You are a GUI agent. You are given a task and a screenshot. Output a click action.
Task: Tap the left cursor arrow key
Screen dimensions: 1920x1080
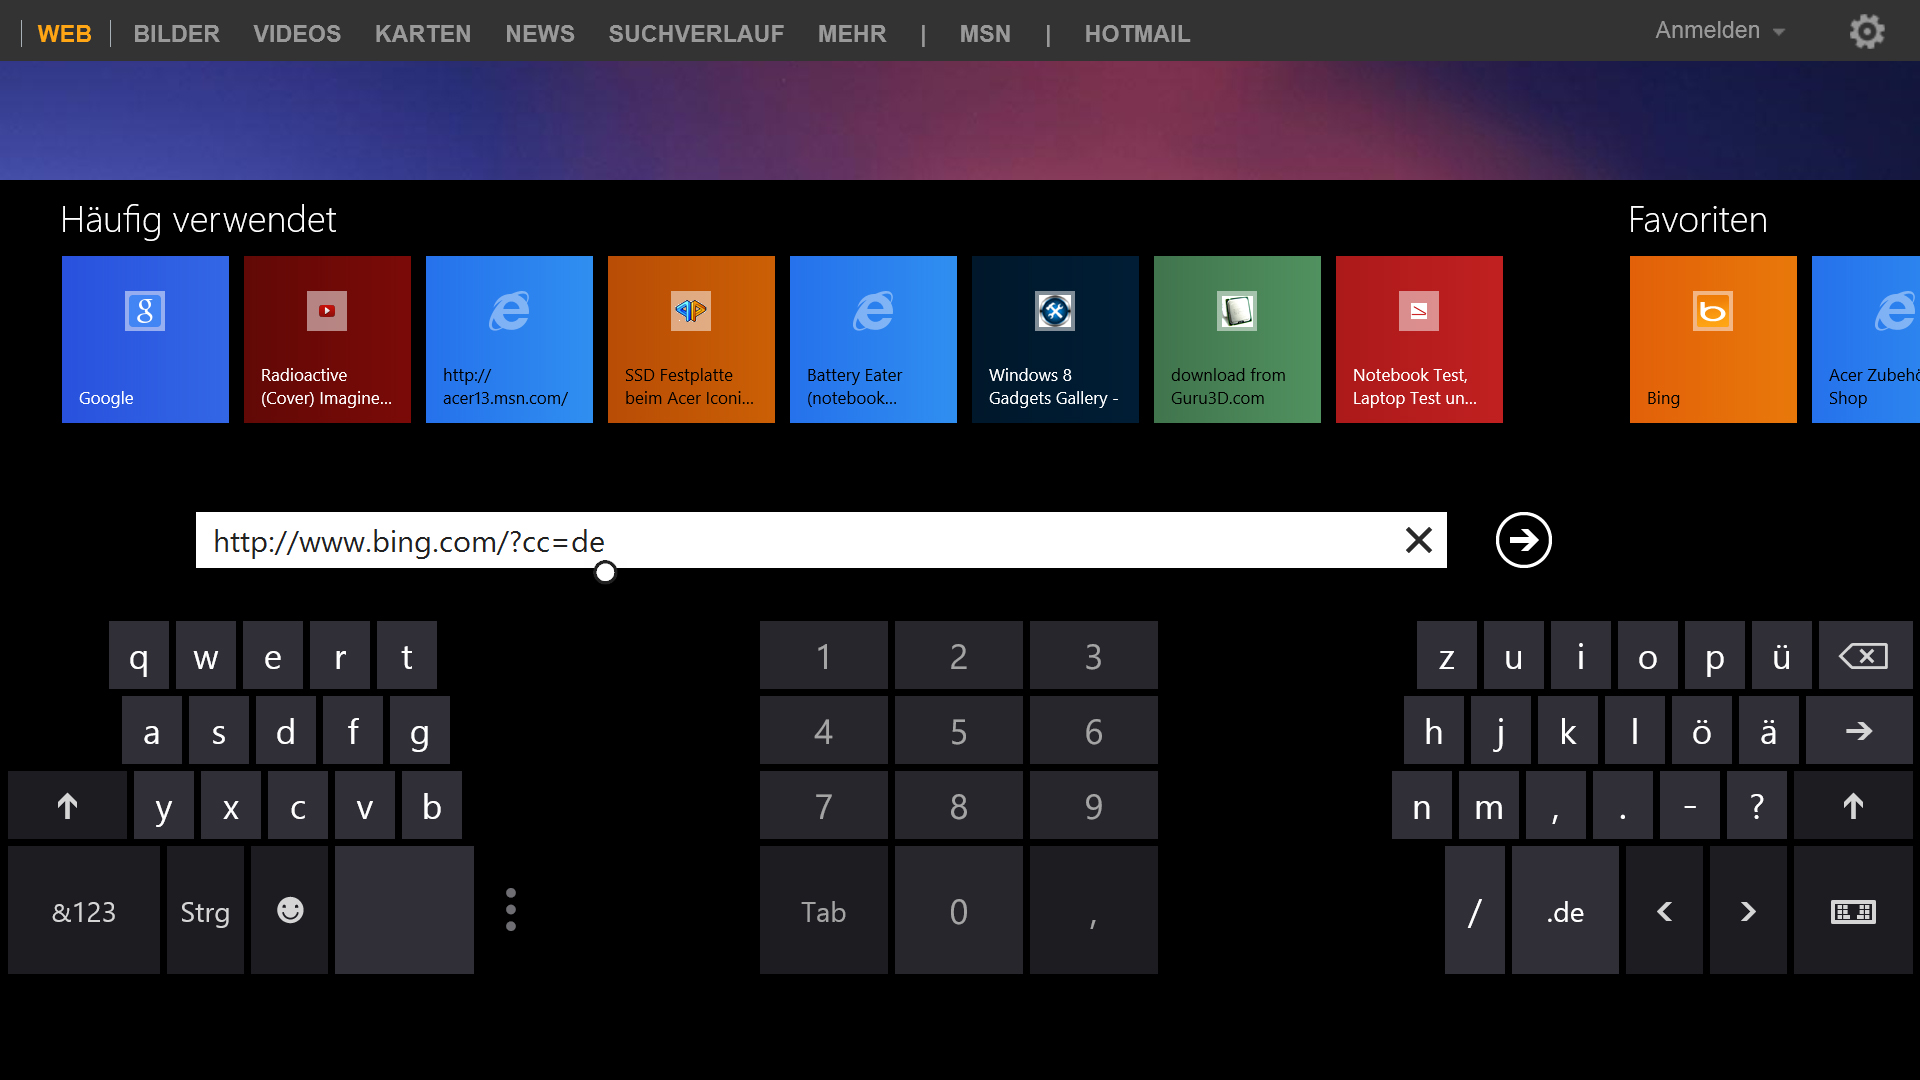point(1664,910)
